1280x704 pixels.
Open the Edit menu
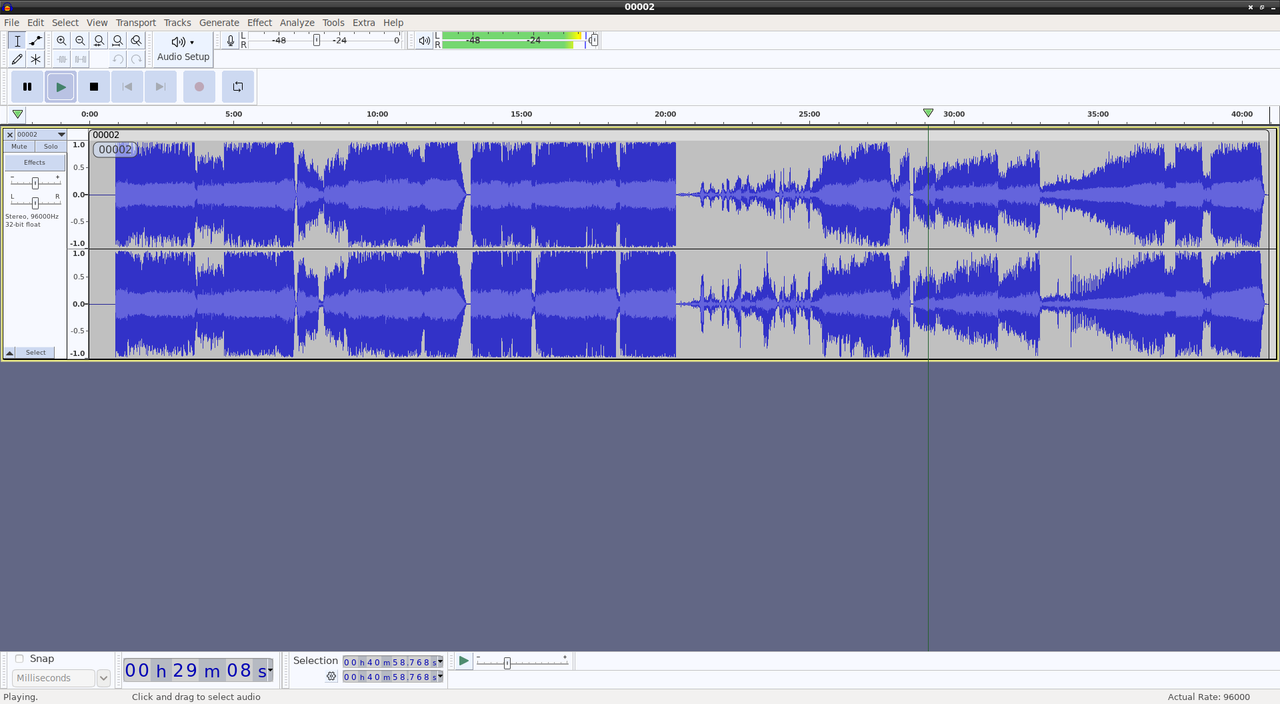point(35,22)
